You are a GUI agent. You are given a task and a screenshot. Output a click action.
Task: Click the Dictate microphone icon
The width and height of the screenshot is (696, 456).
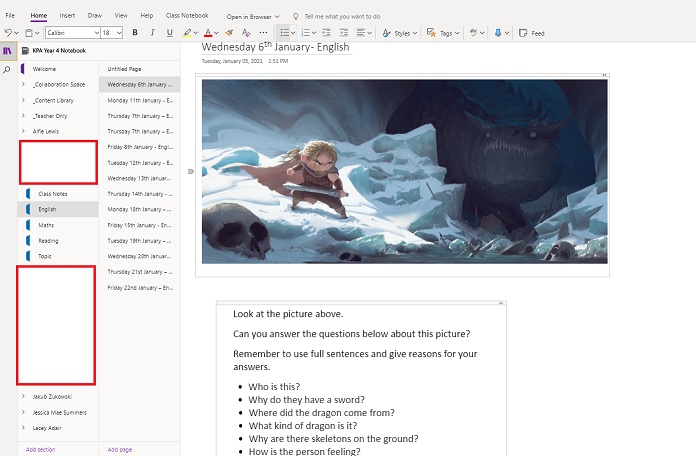pos(498,33)
